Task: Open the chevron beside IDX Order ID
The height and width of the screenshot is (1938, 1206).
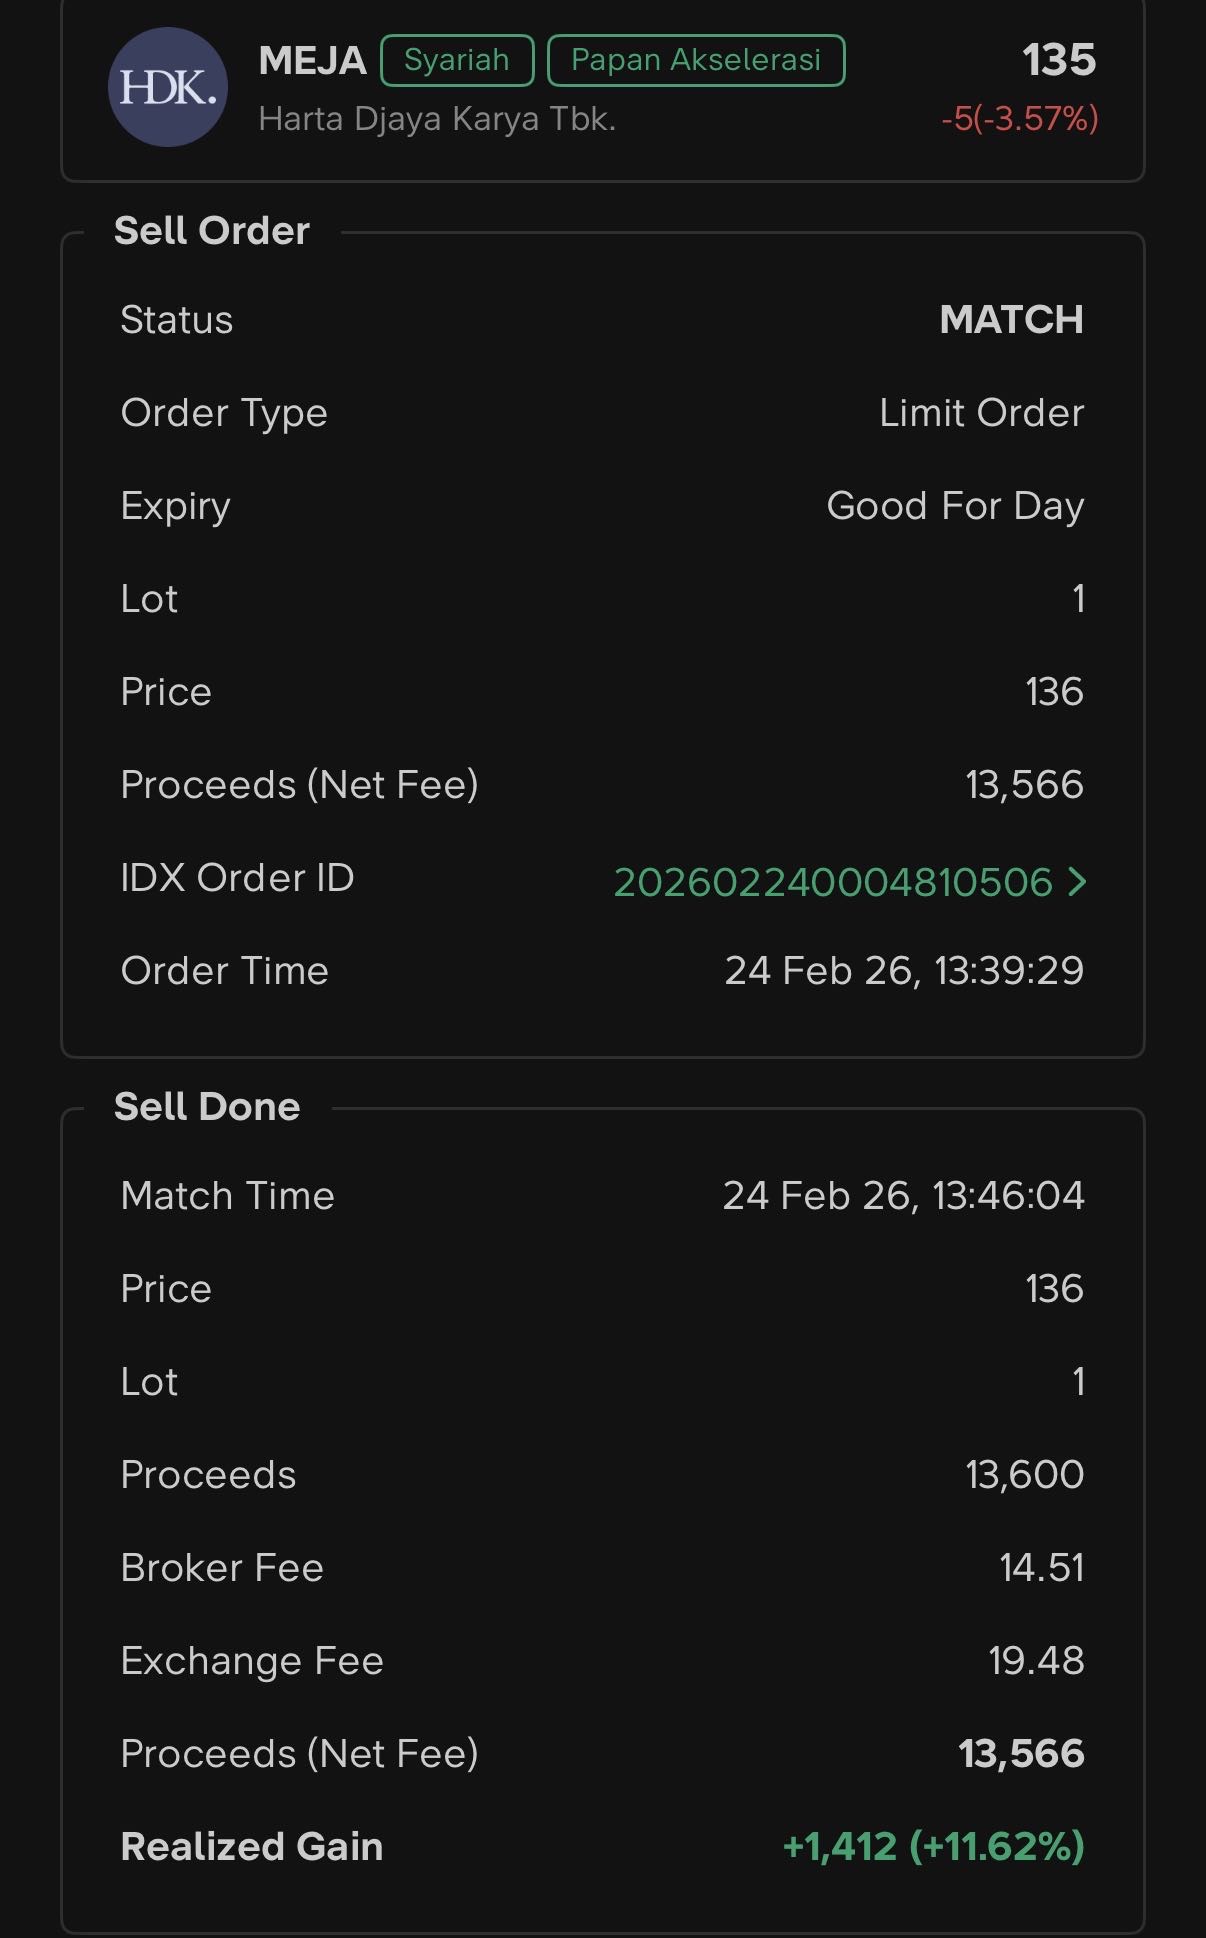Action: [x=1076, y=881]
